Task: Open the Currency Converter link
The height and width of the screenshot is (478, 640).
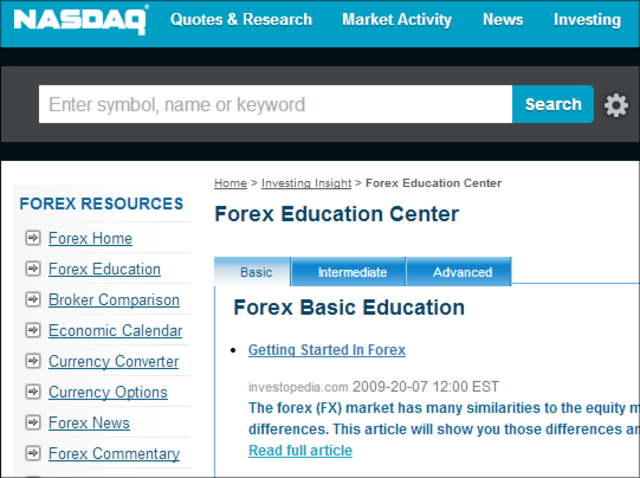Action: tap(113, 362)
